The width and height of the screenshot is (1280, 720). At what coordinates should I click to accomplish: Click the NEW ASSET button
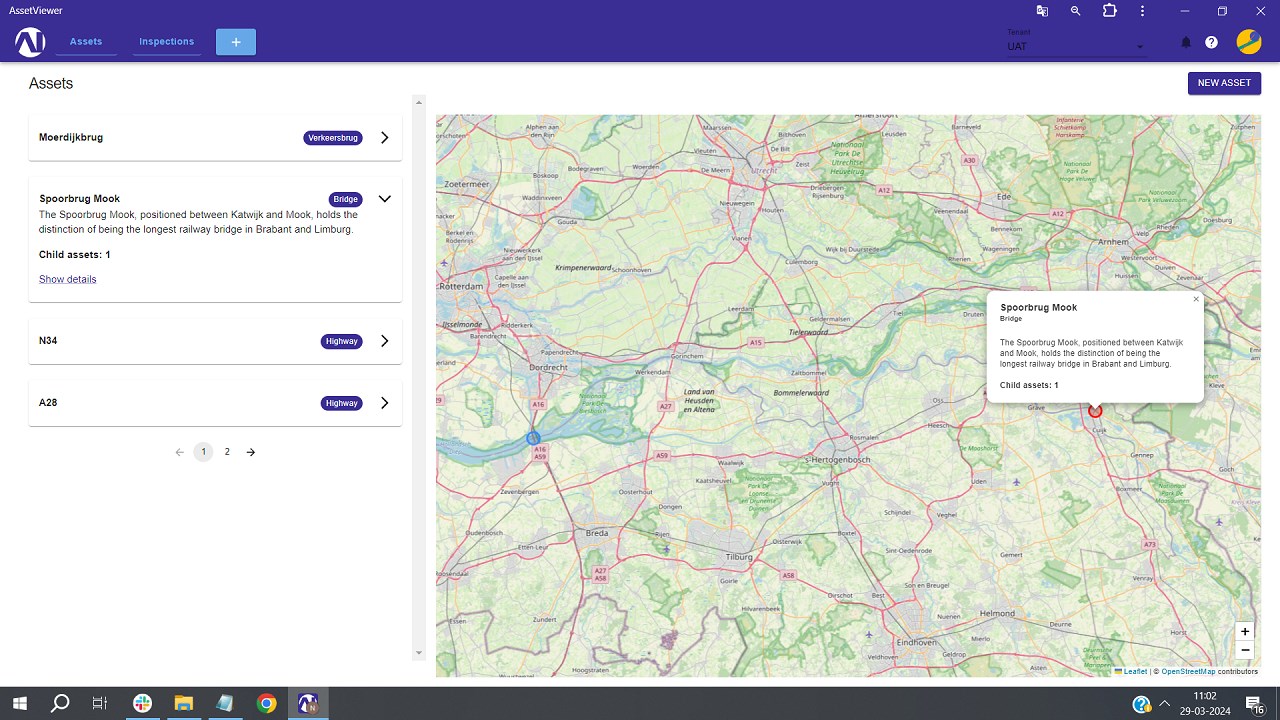(x=1224, y=83)
